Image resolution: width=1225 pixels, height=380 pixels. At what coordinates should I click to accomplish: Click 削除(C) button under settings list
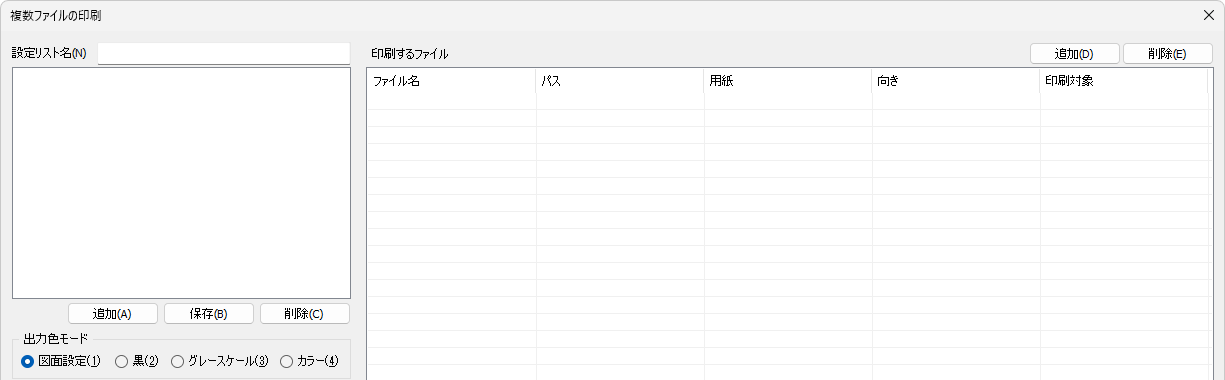tap(305, 314)
